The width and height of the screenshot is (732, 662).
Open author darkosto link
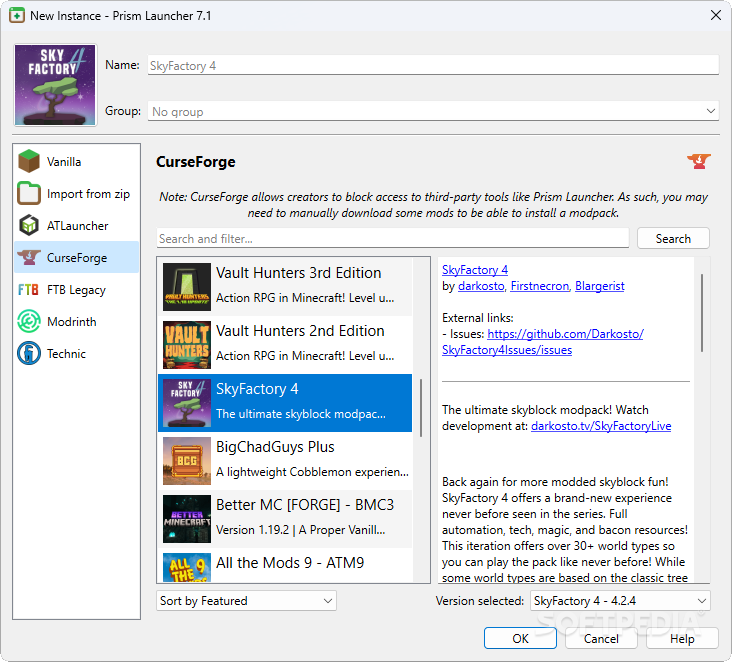click(x=481, y=286)
